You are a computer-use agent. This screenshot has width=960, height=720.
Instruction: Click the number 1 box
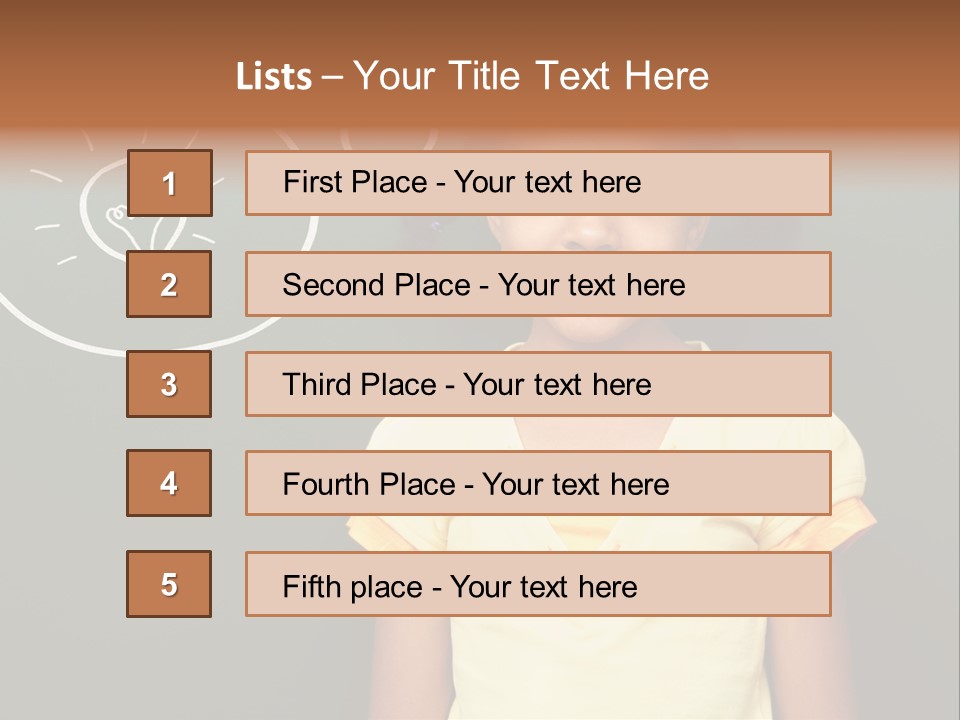(x=169, y=183)
